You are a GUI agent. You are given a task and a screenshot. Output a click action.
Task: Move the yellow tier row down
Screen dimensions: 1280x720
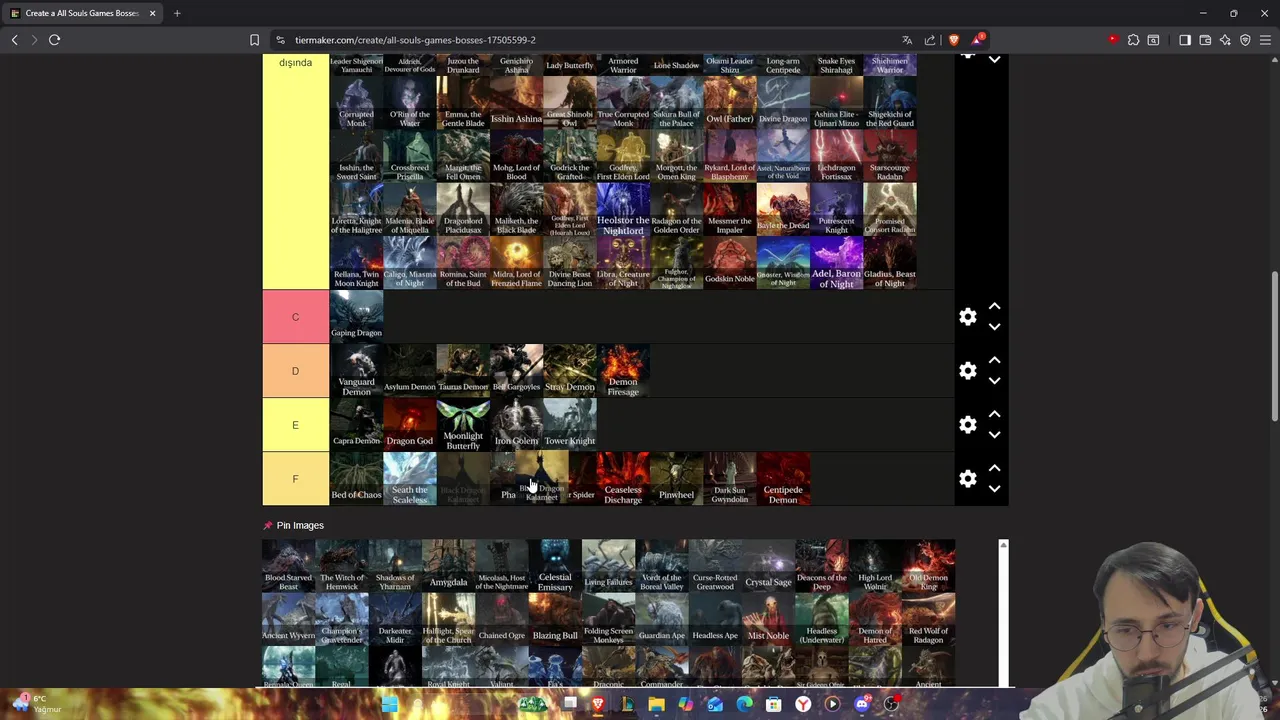[x=994, y=60]
